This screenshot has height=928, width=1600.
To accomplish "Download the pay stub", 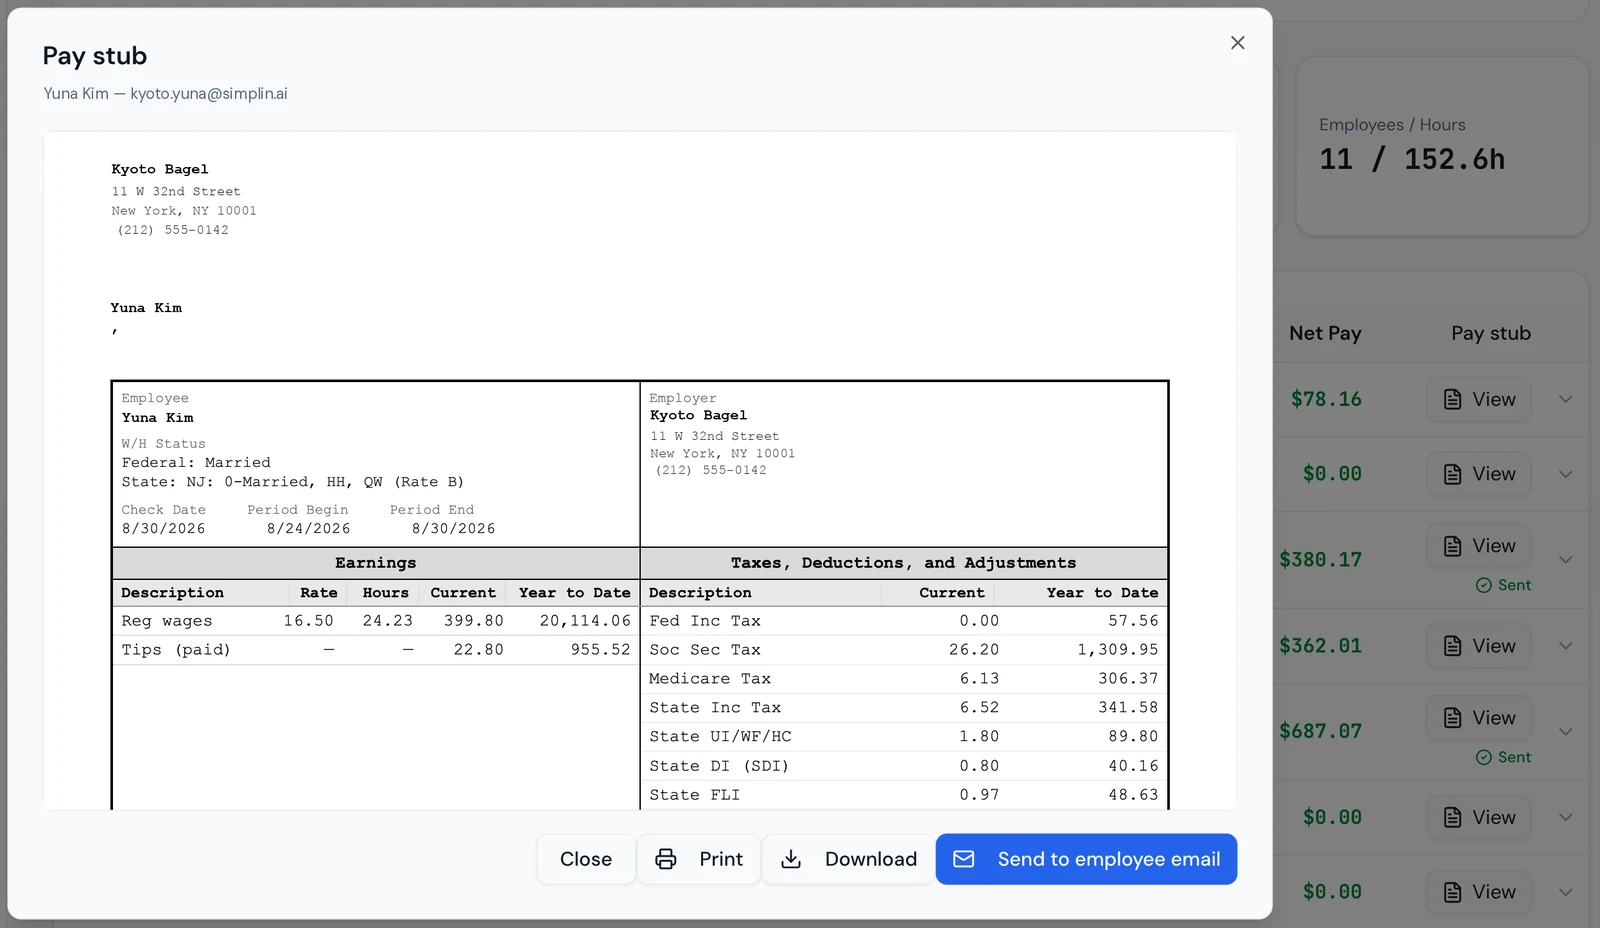I will pyautogui.click(x=848, y=859).
